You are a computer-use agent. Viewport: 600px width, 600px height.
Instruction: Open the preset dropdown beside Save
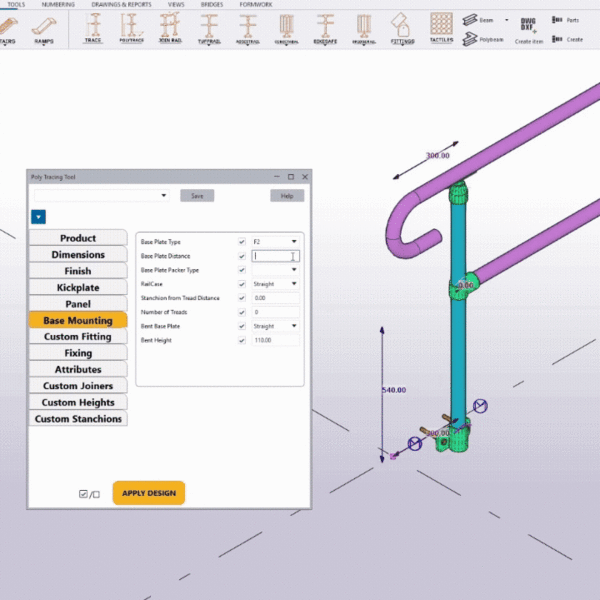point(163,196)
